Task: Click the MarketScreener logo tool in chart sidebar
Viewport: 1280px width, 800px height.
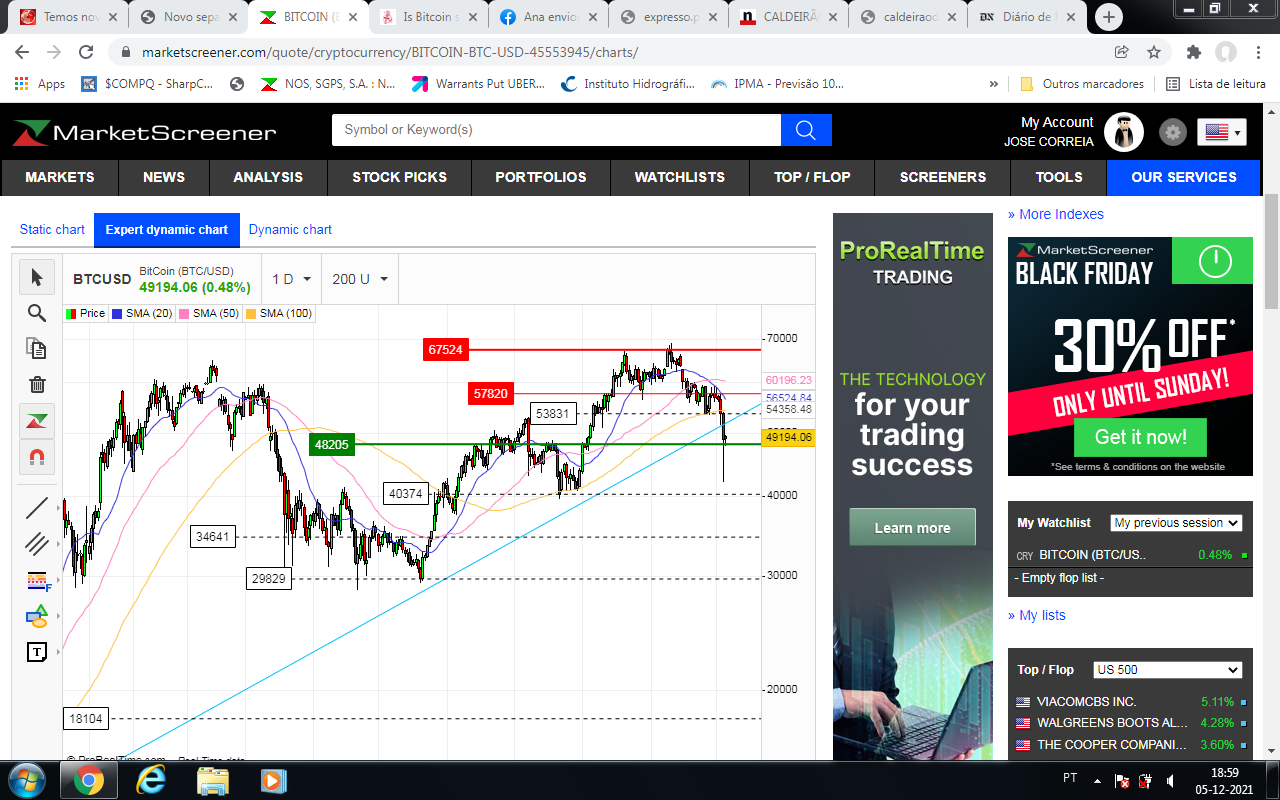Action: (37, 421)
